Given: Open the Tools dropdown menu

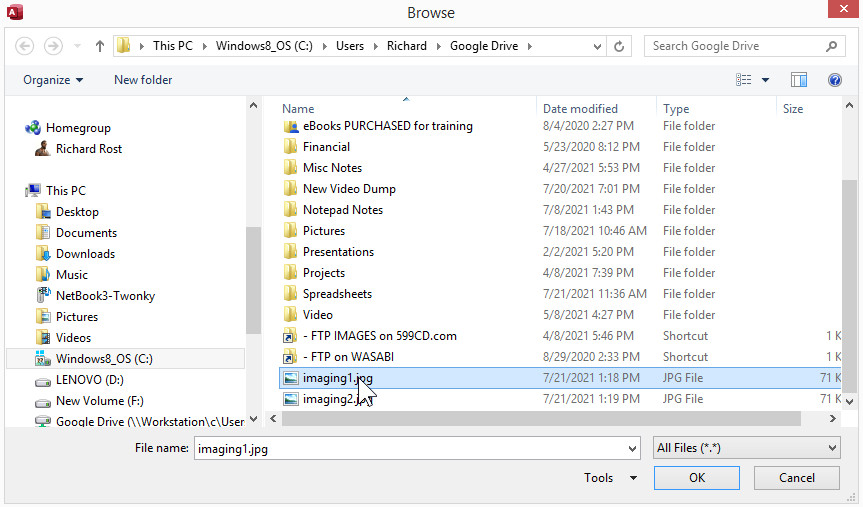Looking at the screenshot, I should 610,478.
